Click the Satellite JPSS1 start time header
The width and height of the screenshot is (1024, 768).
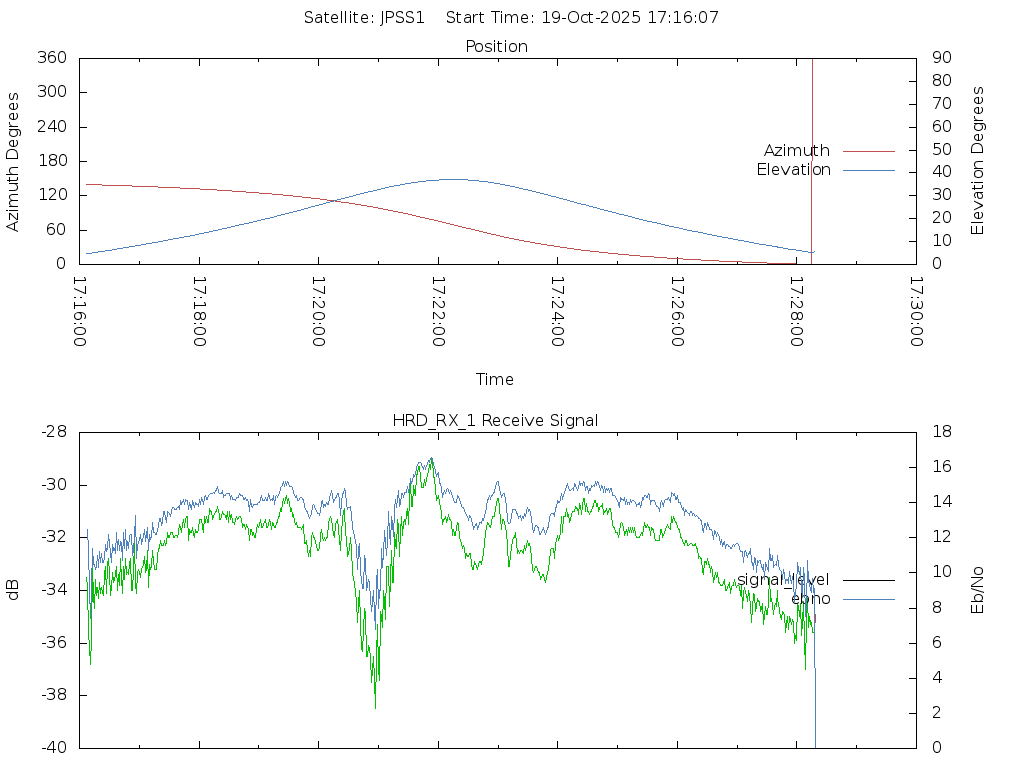pos(511,18)
